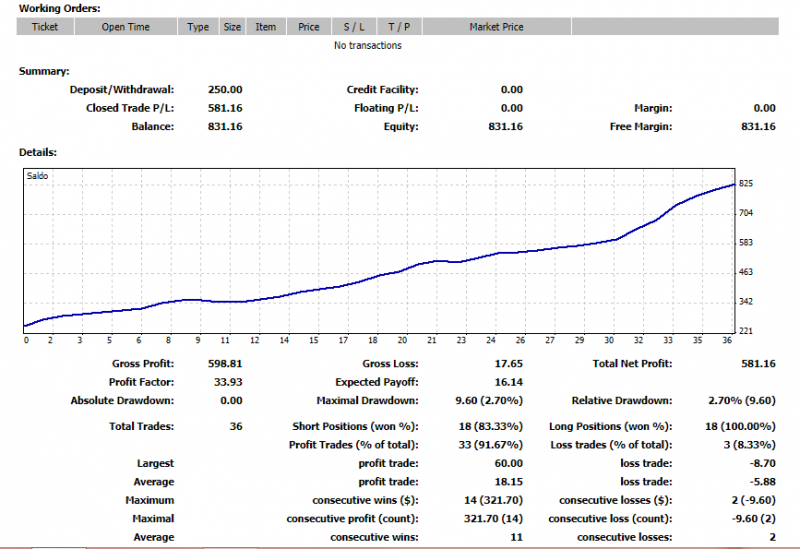Click the Maximal Drawdown value
The height and width of the screenshot is (549, 800).
(x=489, y=401)
